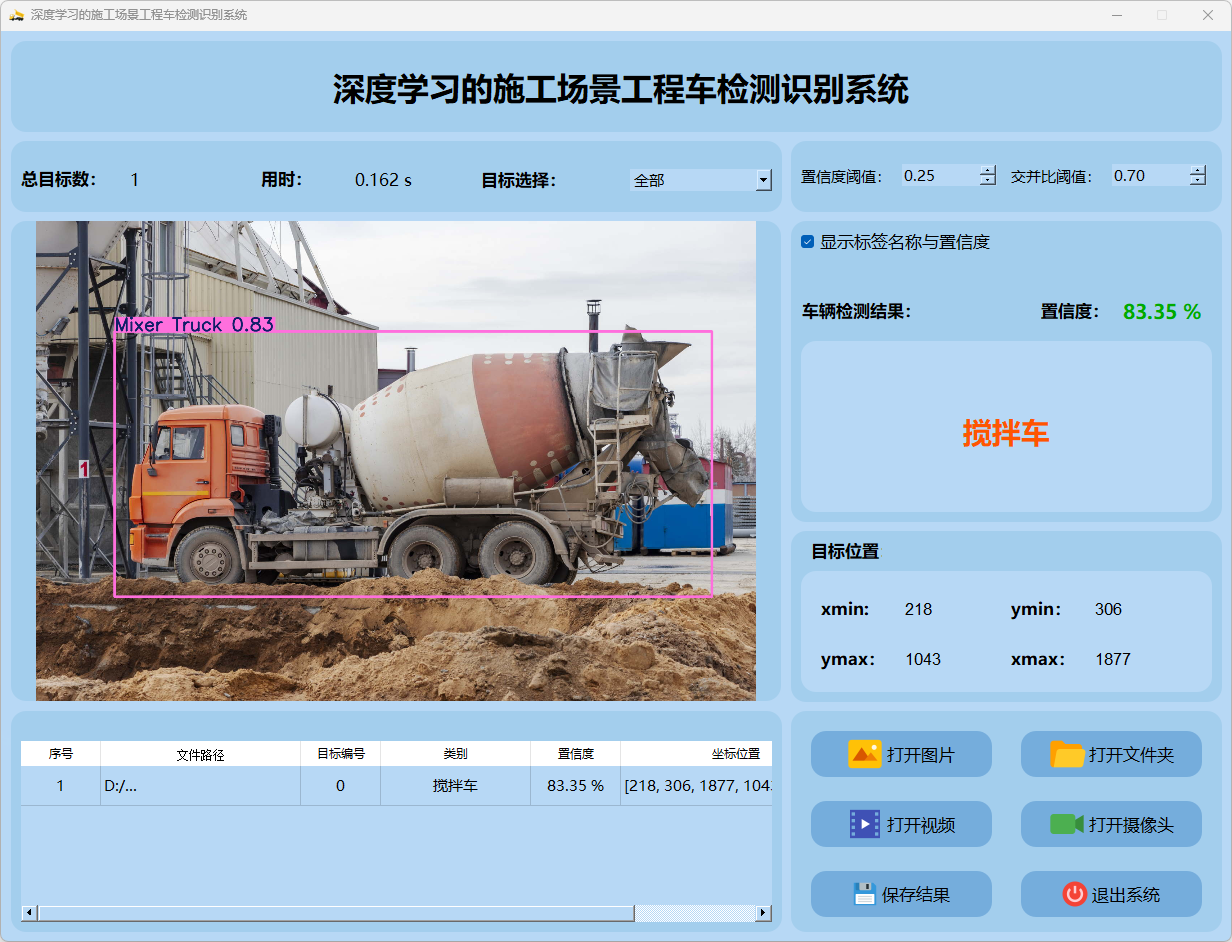Decrease 置信度阈值 with the down arrow
This screenshot has width=1232, height=942.
[988, 181]
